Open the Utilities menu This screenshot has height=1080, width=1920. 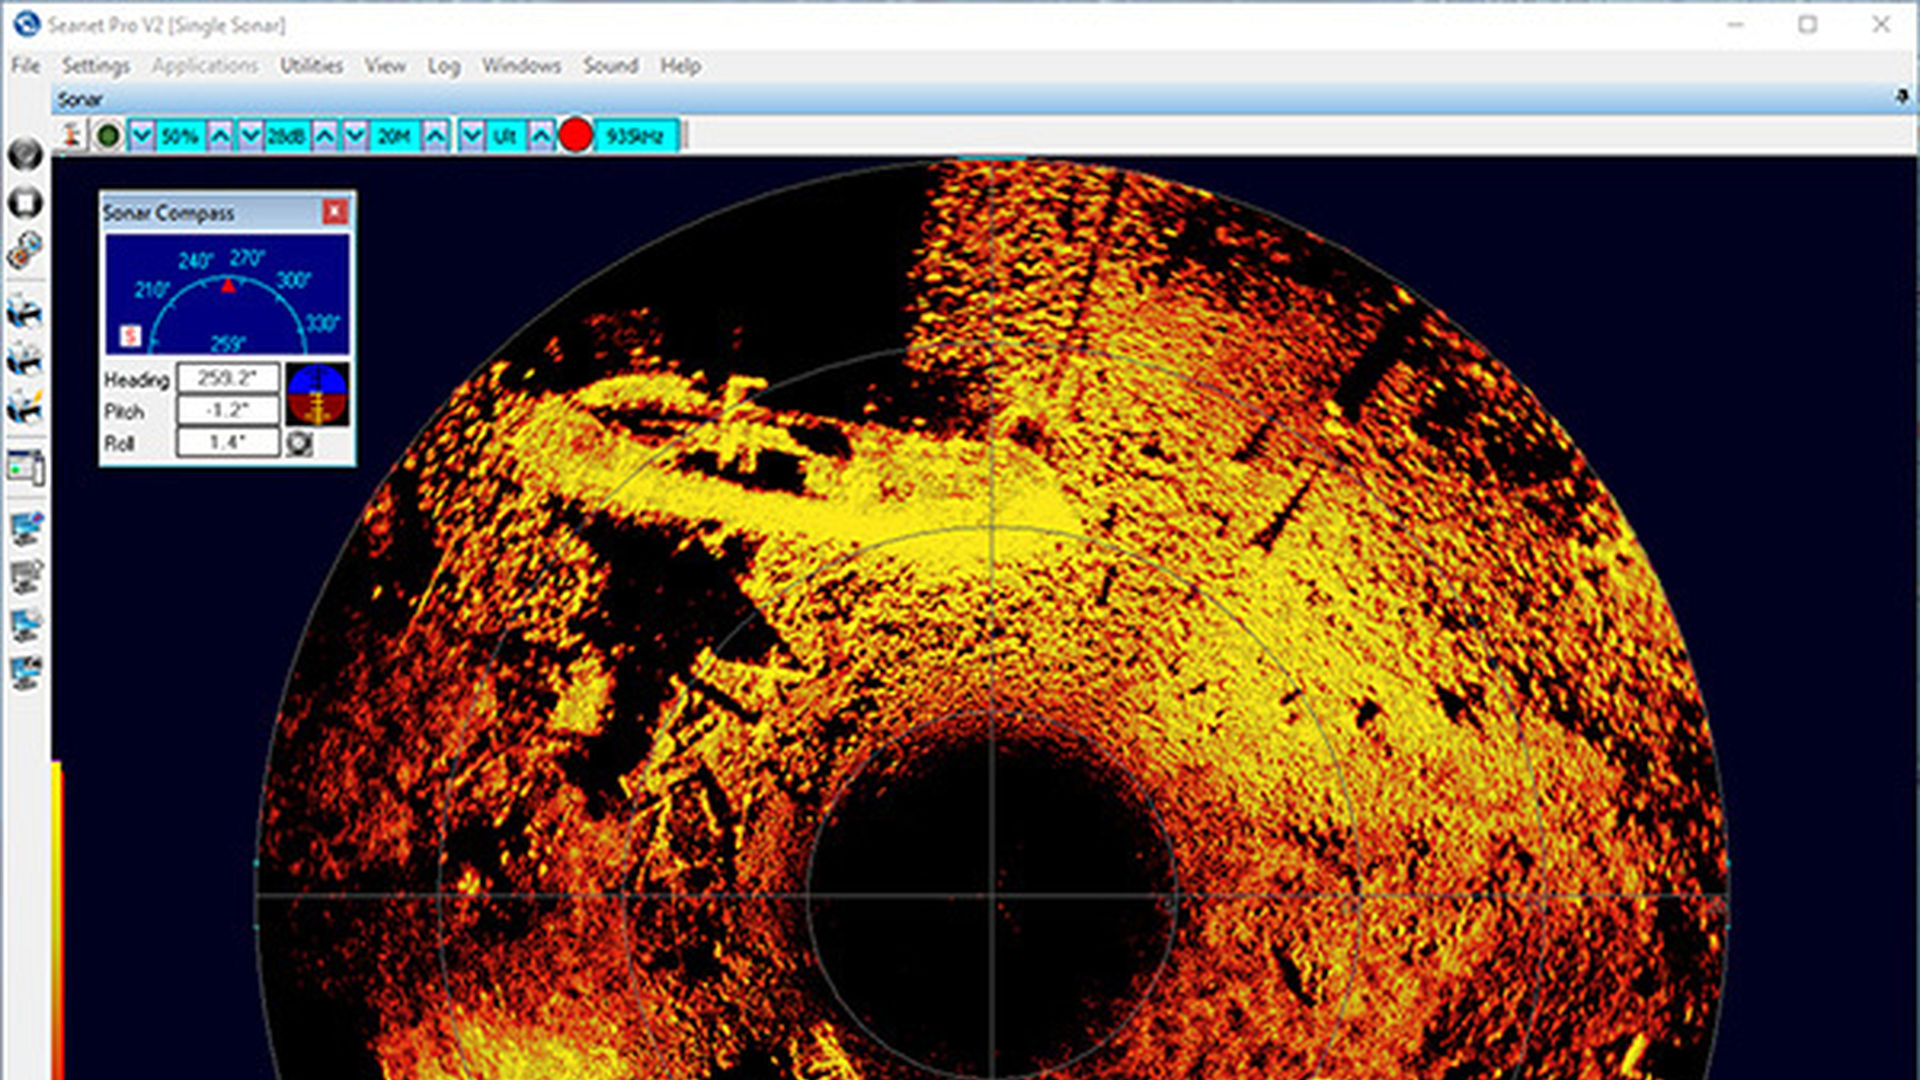tap(311, 66)
